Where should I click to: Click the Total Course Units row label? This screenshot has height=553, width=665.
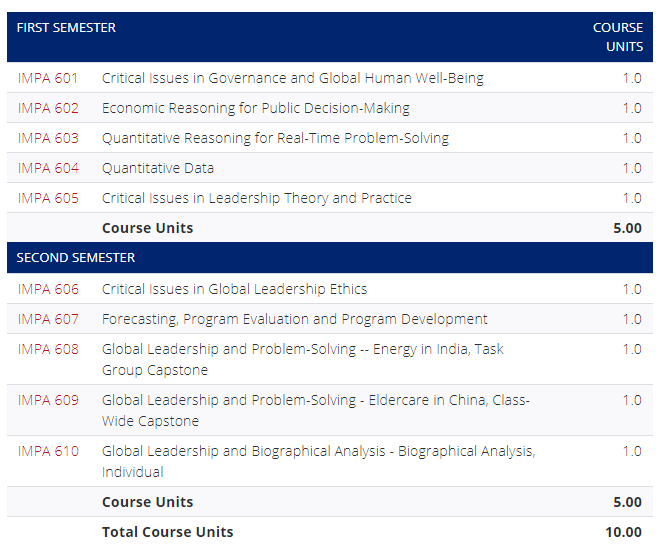tap(168, 532)
